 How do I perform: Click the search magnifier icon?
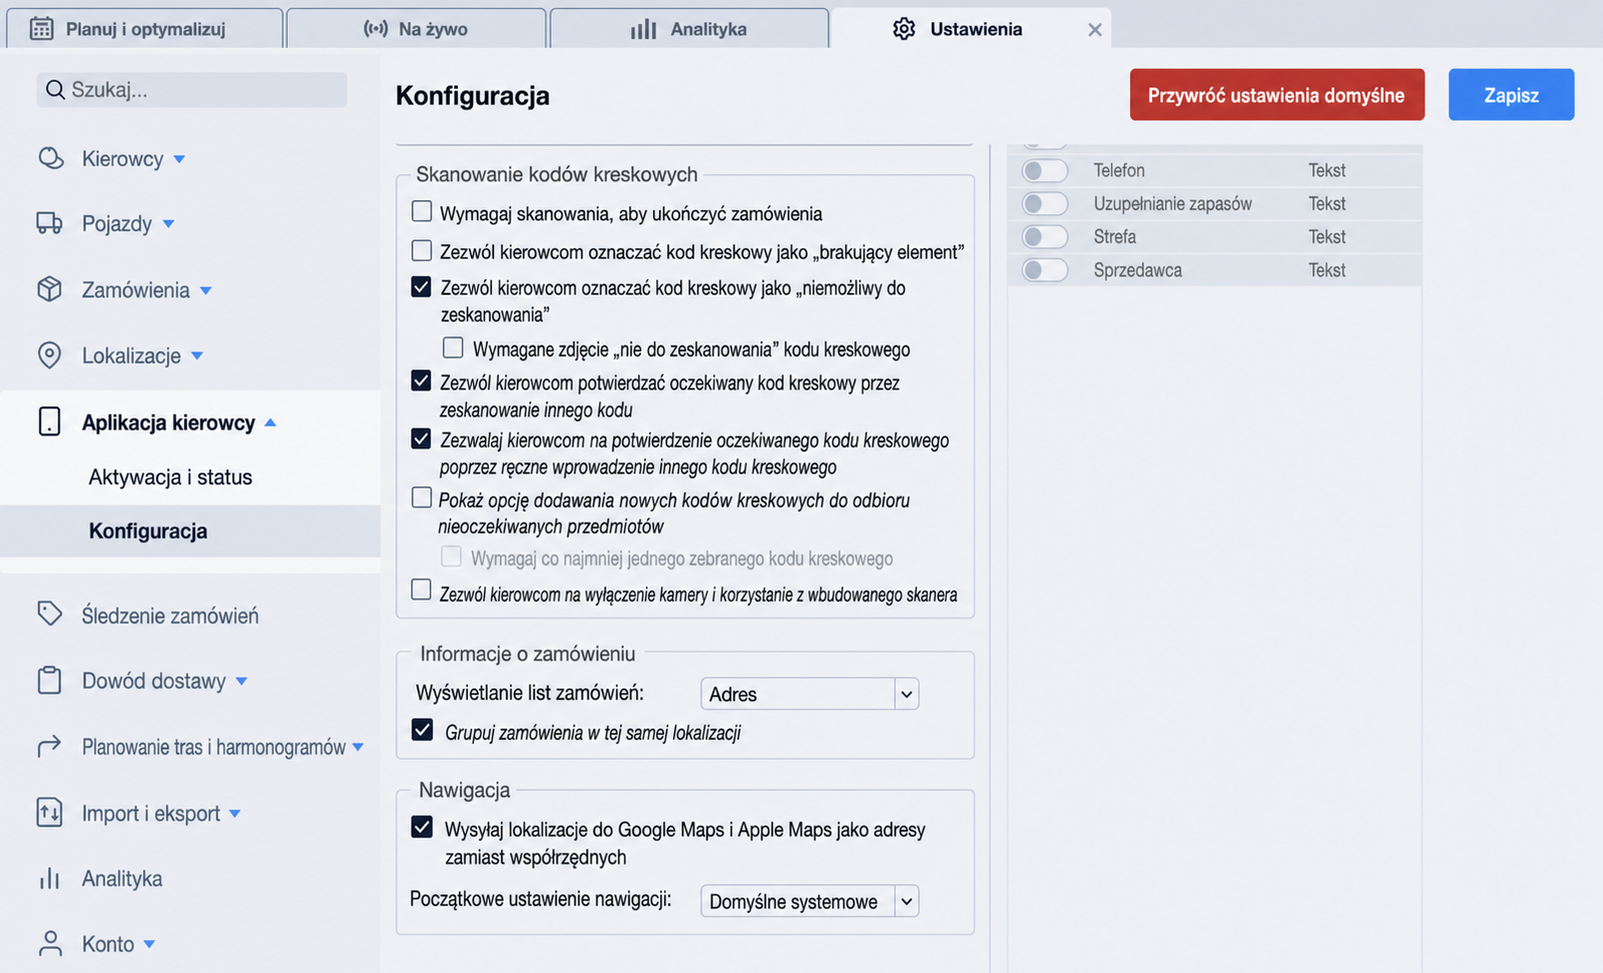[x=55, y=90]
